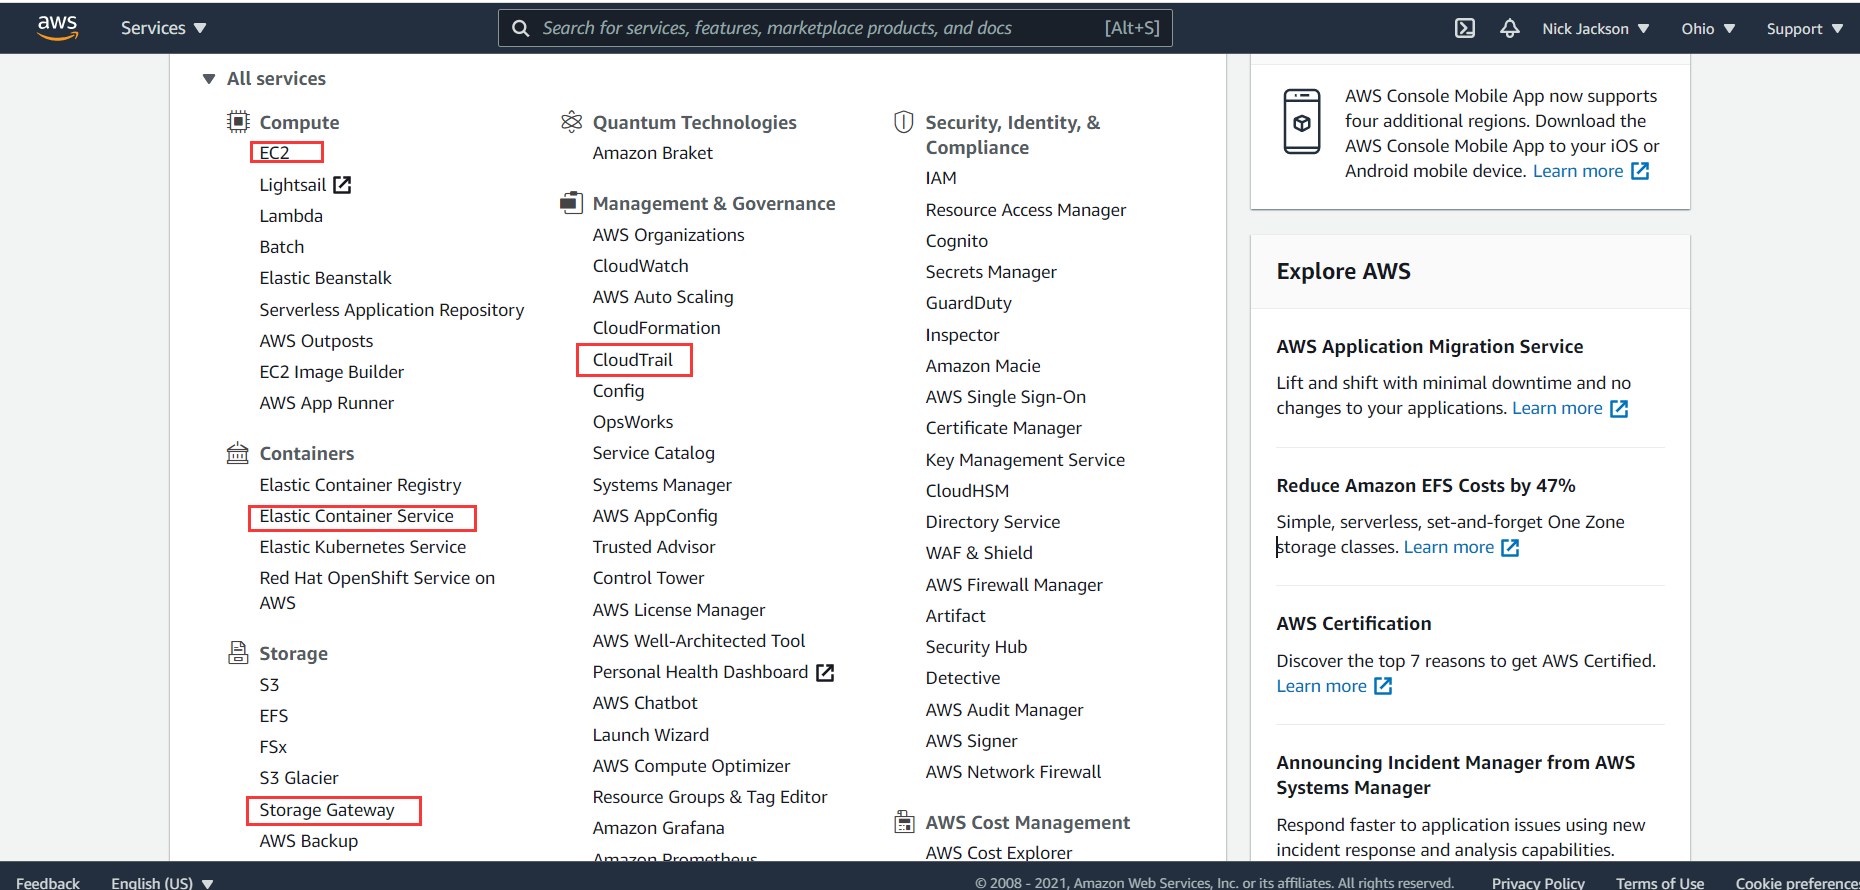Image resolution: width=1860 pixels, height=890 pixels.
Task: Open CloudFormation service
Action: pos(657,328)
